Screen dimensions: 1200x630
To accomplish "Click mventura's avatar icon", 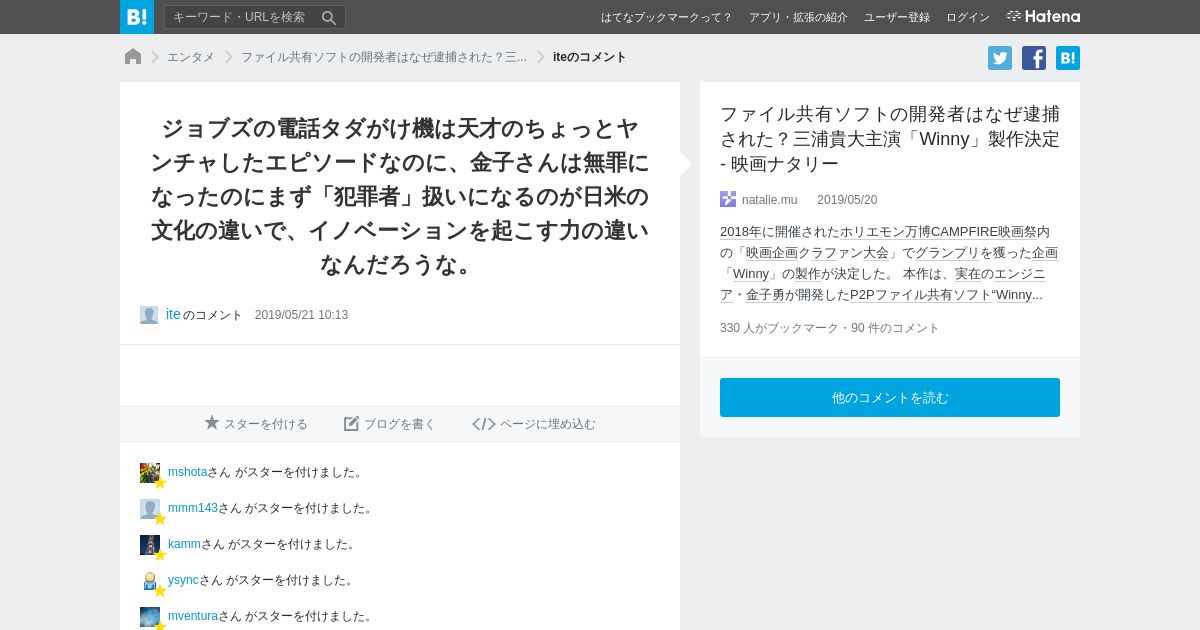I will pos(150,617).
